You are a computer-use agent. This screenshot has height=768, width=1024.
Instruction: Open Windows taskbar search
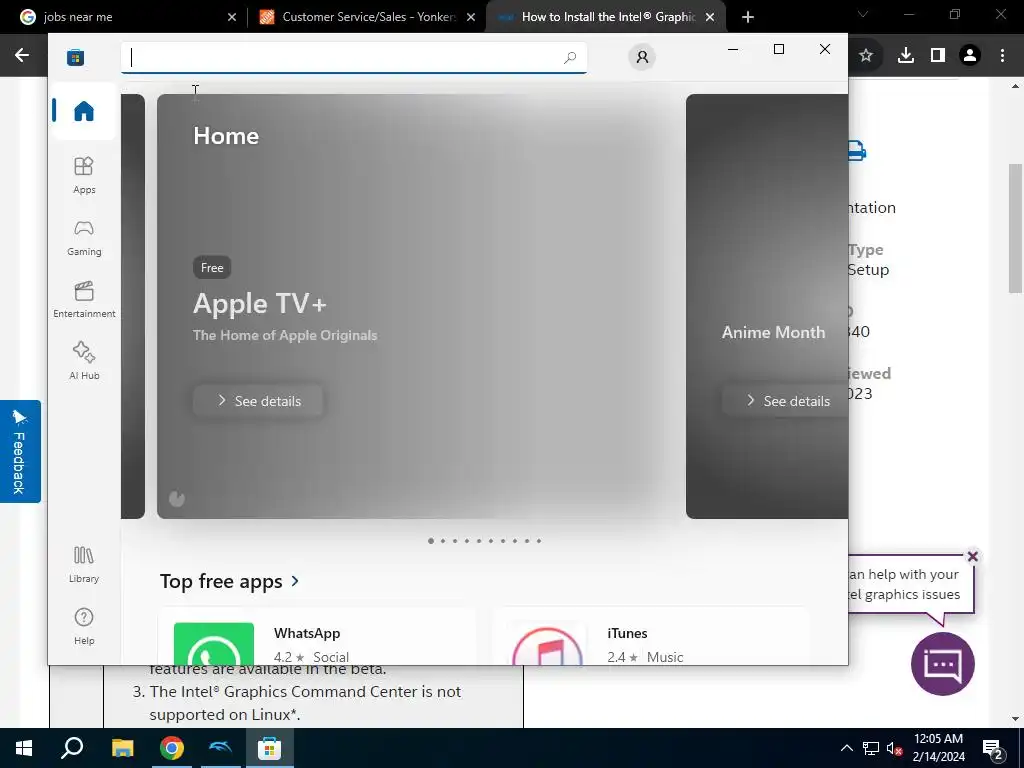tap(72, 748)
